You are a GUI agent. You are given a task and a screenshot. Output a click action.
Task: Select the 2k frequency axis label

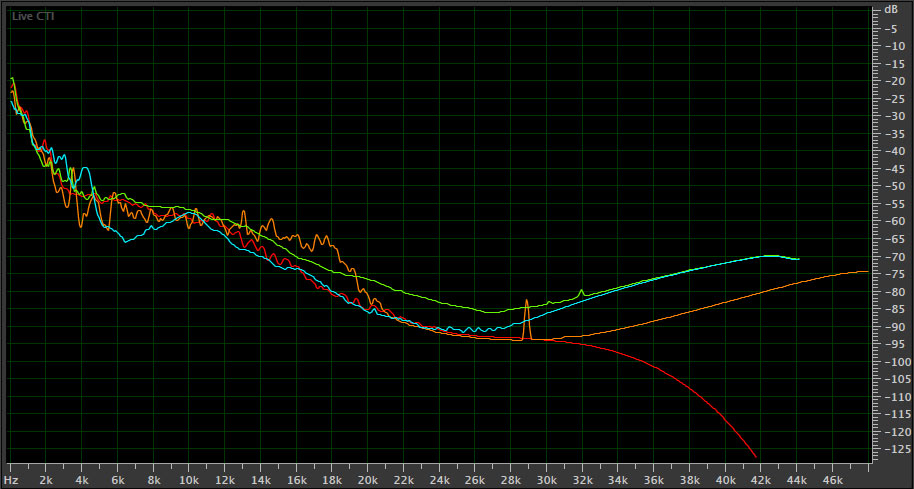[x=46, y=481]
